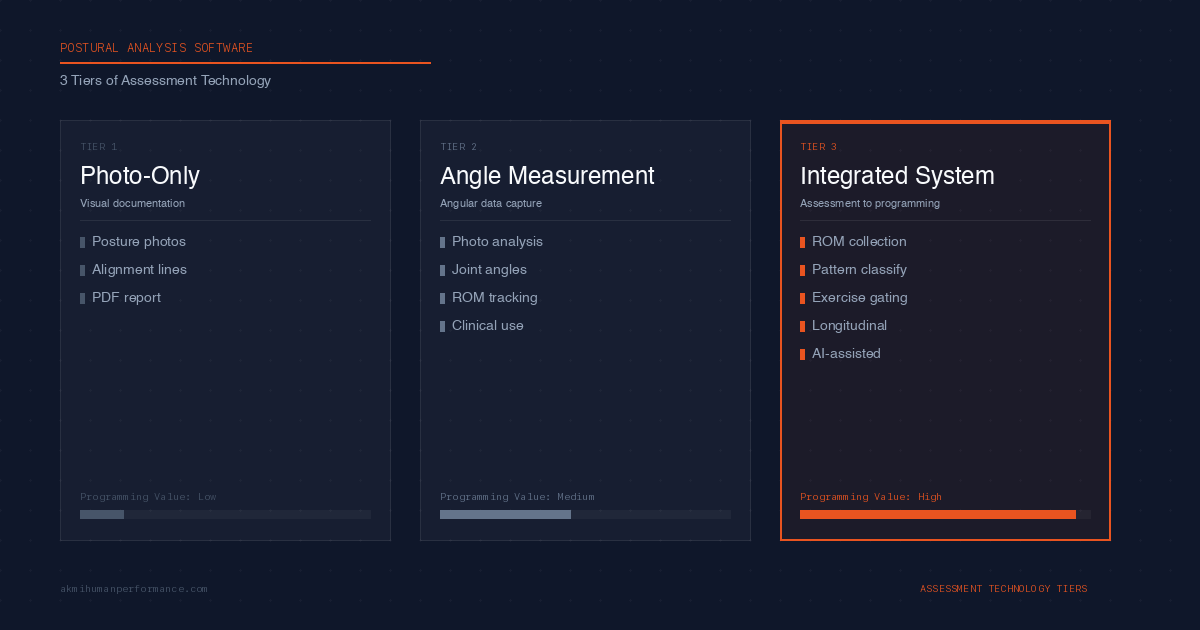
Task: Click the 3 Tiers of Assessment Technology subtitle
Action: click(x=165, y=81)
